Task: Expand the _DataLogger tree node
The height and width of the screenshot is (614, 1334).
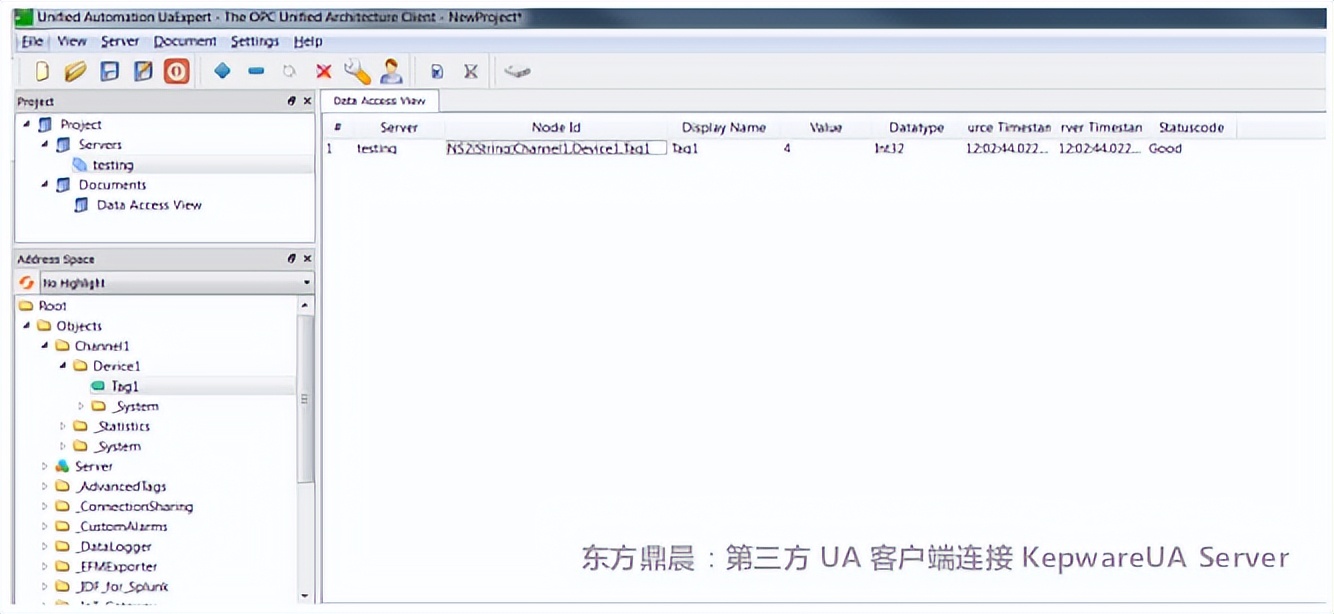Action: (45, 546)
